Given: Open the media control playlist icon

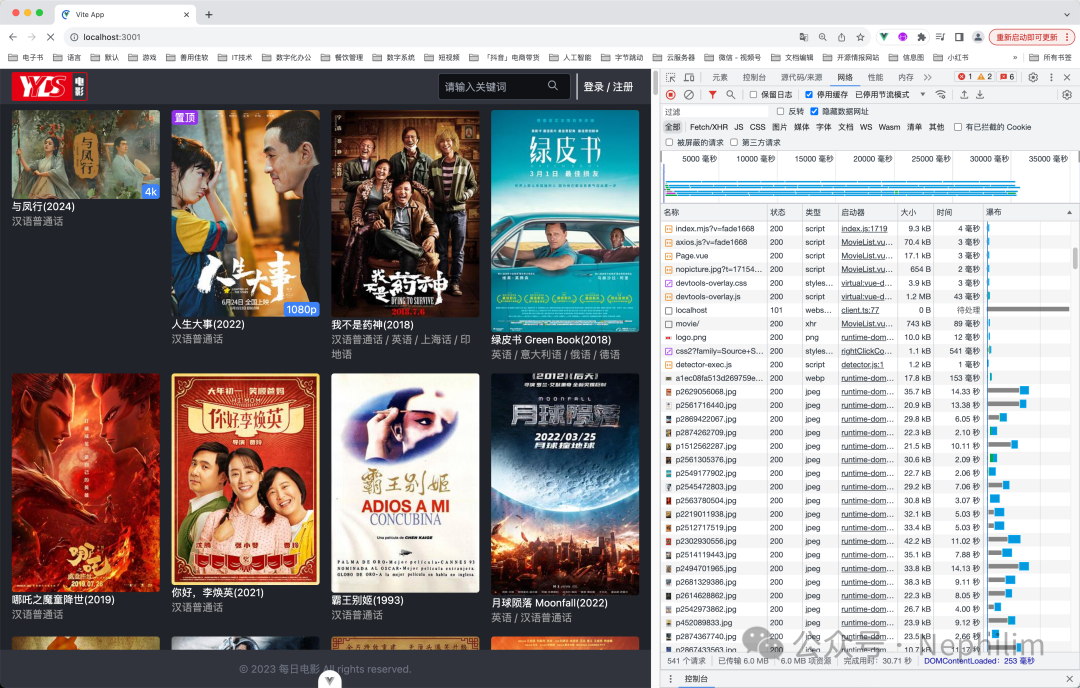Looking at the screenshot, I should 940,37.
